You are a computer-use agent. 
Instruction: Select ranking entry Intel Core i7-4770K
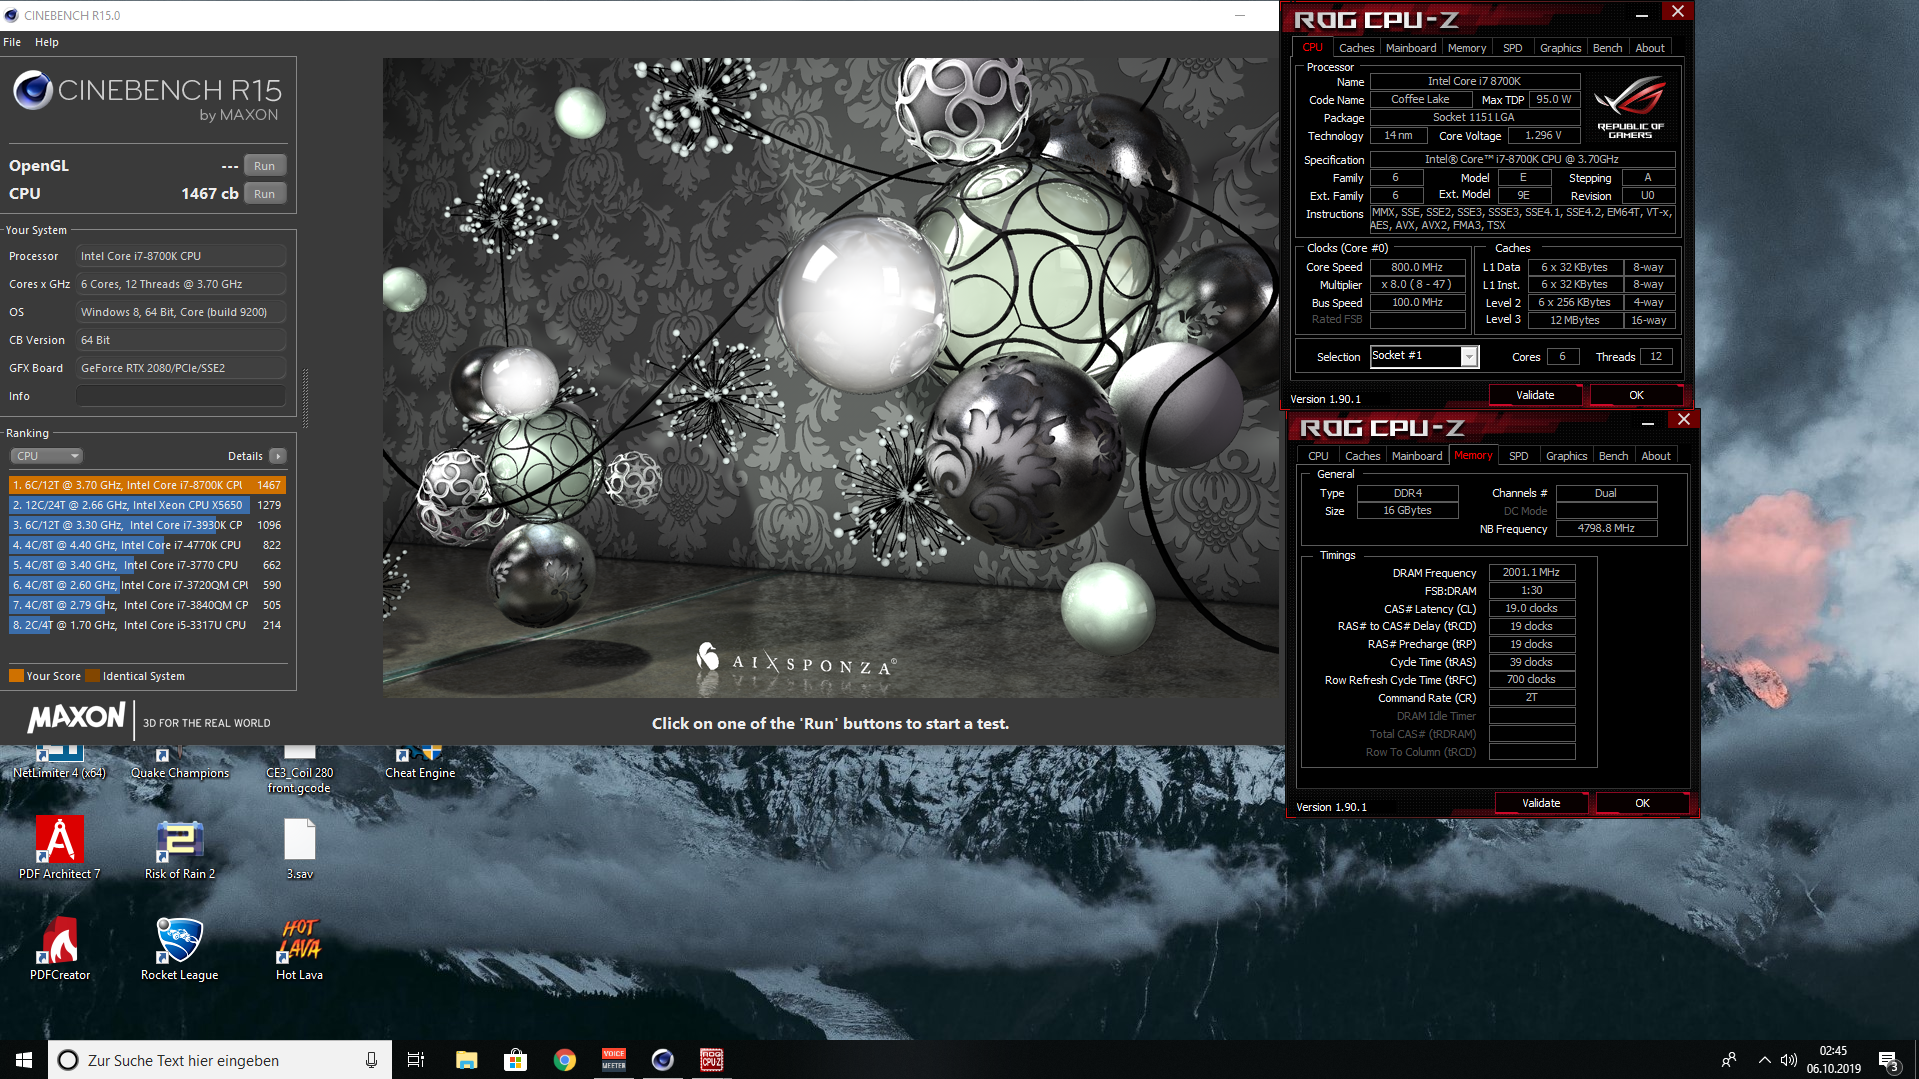[x=147, y=545]
